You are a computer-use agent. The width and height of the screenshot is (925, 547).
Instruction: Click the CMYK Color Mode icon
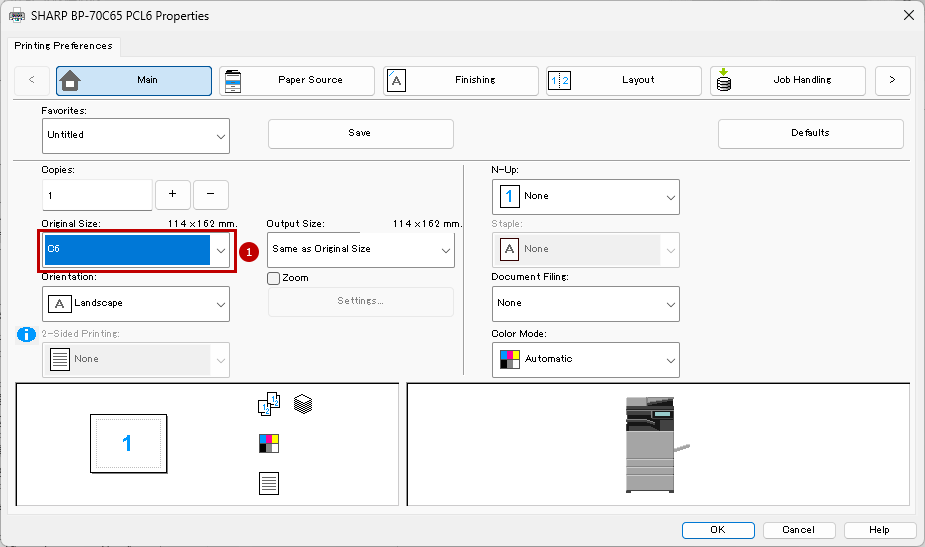(x=510, y=359)
